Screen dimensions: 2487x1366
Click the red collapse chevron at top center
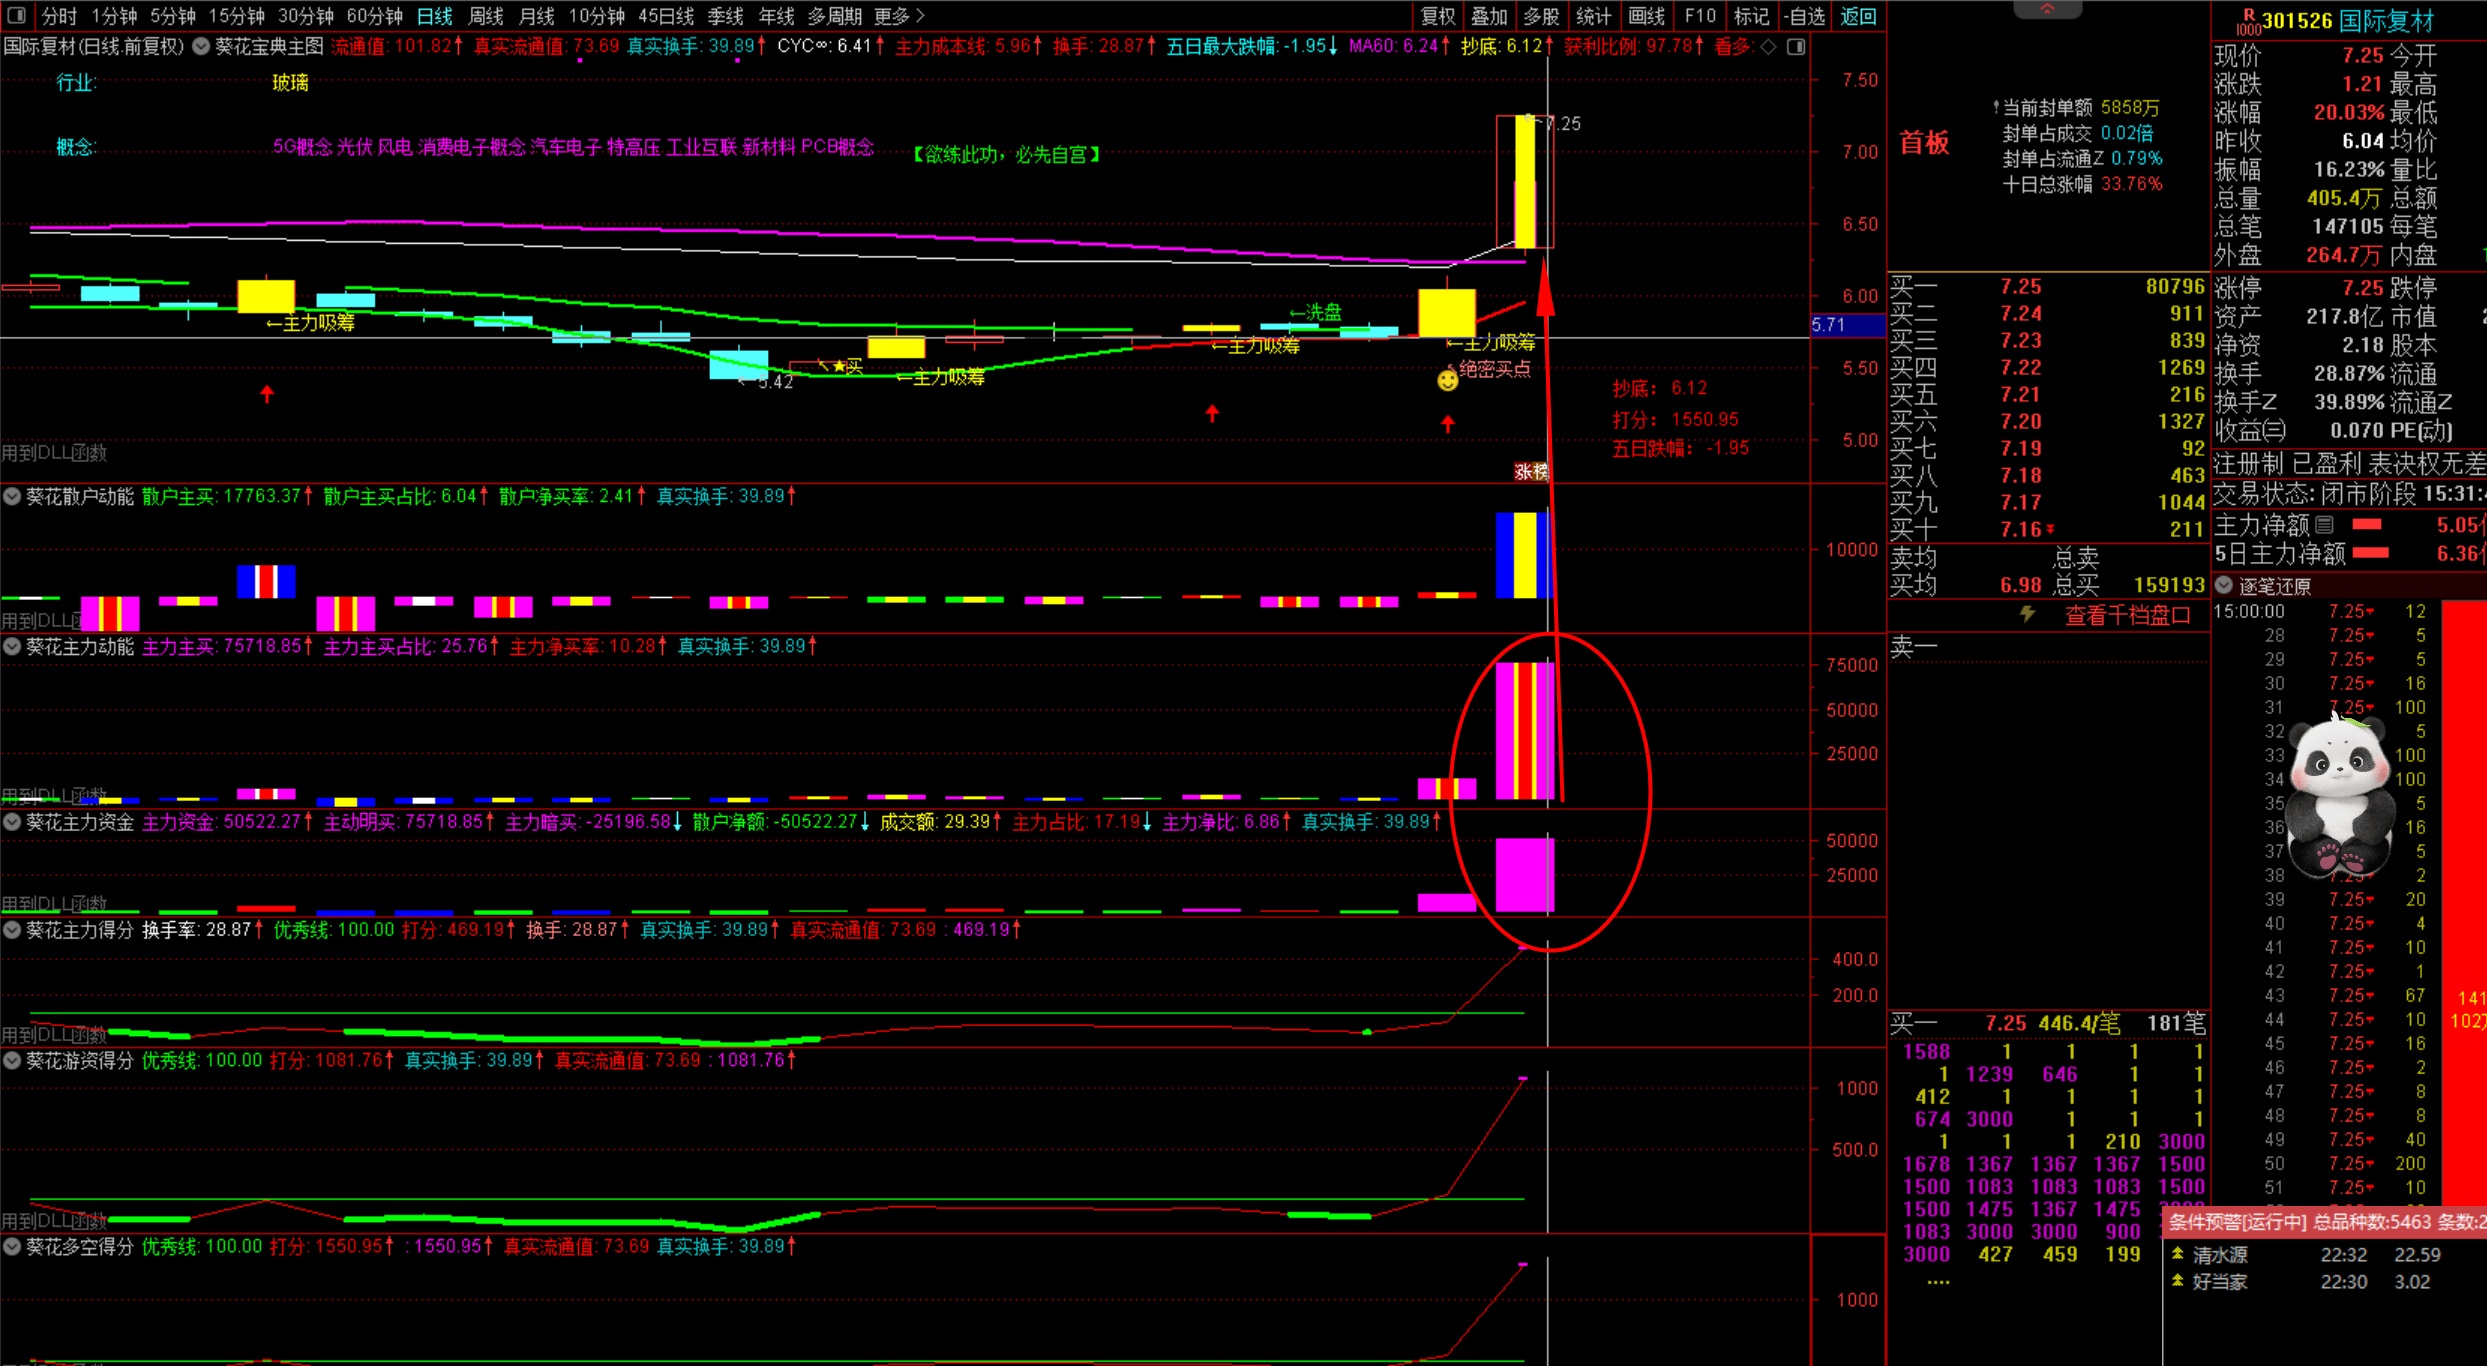[2047, 9]
